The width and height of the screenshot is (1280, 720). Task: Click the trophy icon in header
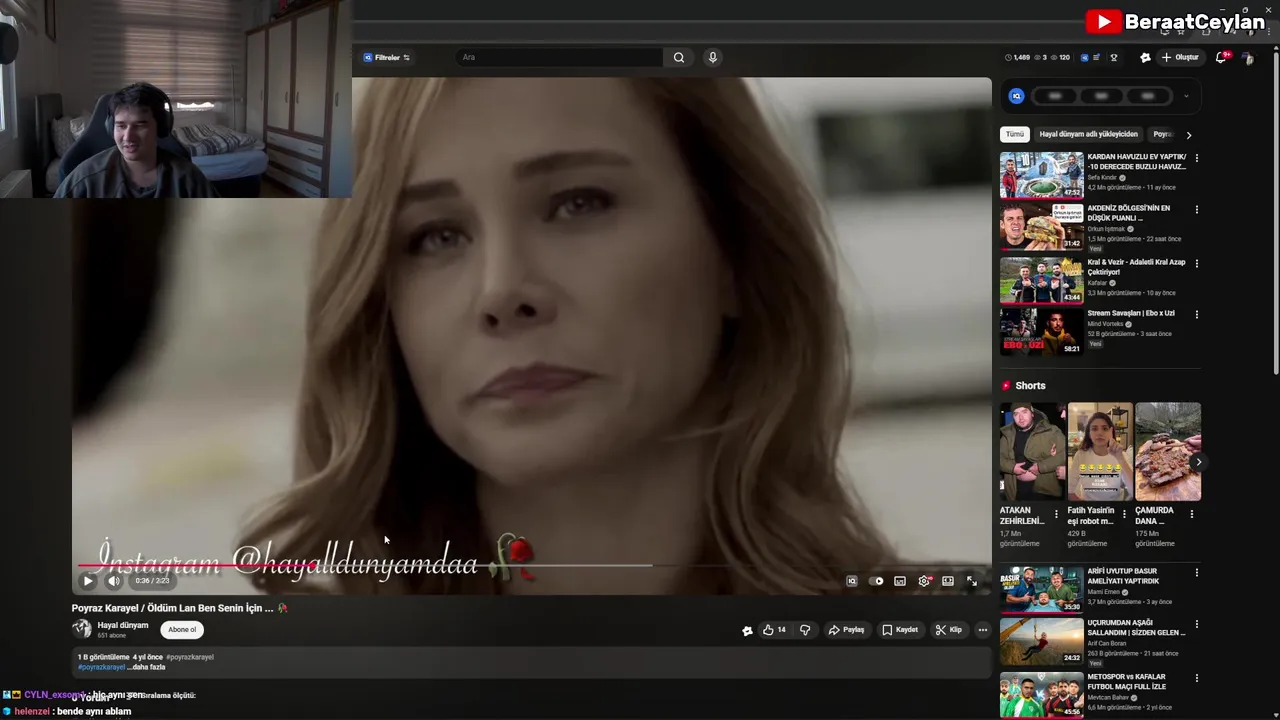pyautogui.click(x=1114, y=58)
